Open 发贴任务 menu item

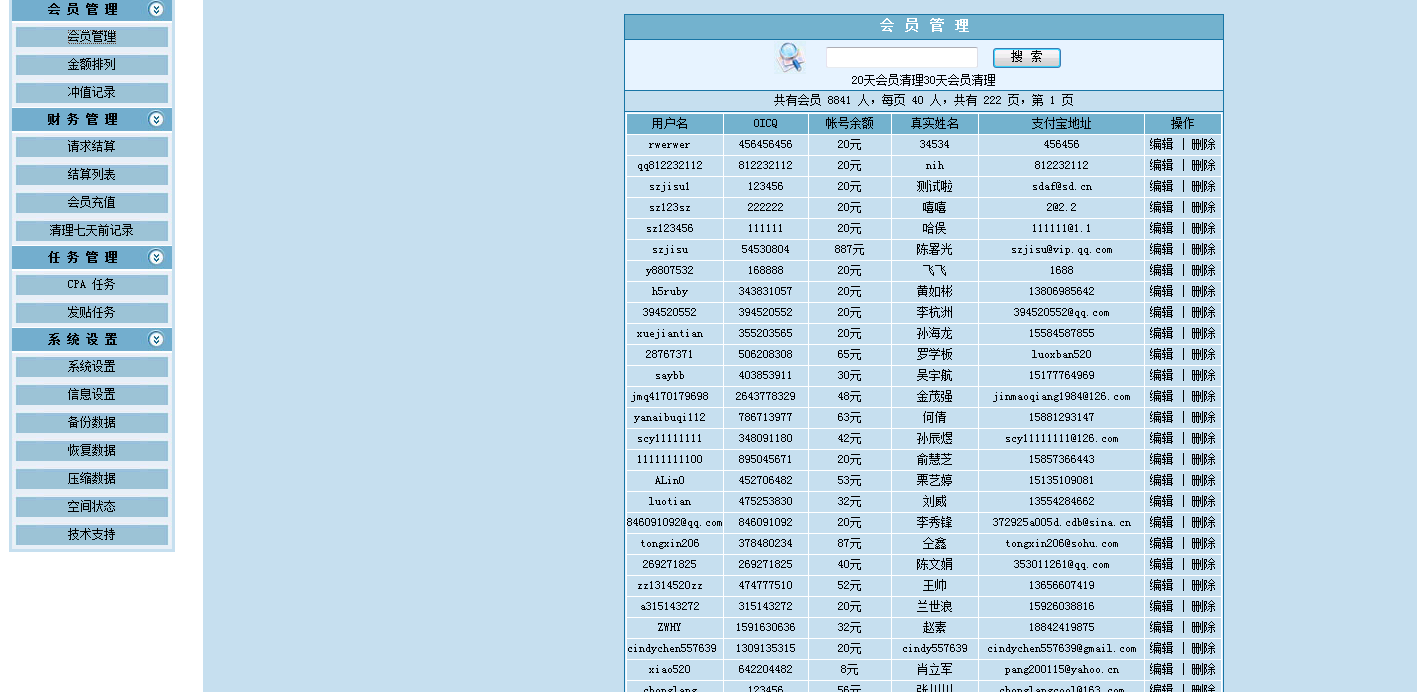coord(92,313)
